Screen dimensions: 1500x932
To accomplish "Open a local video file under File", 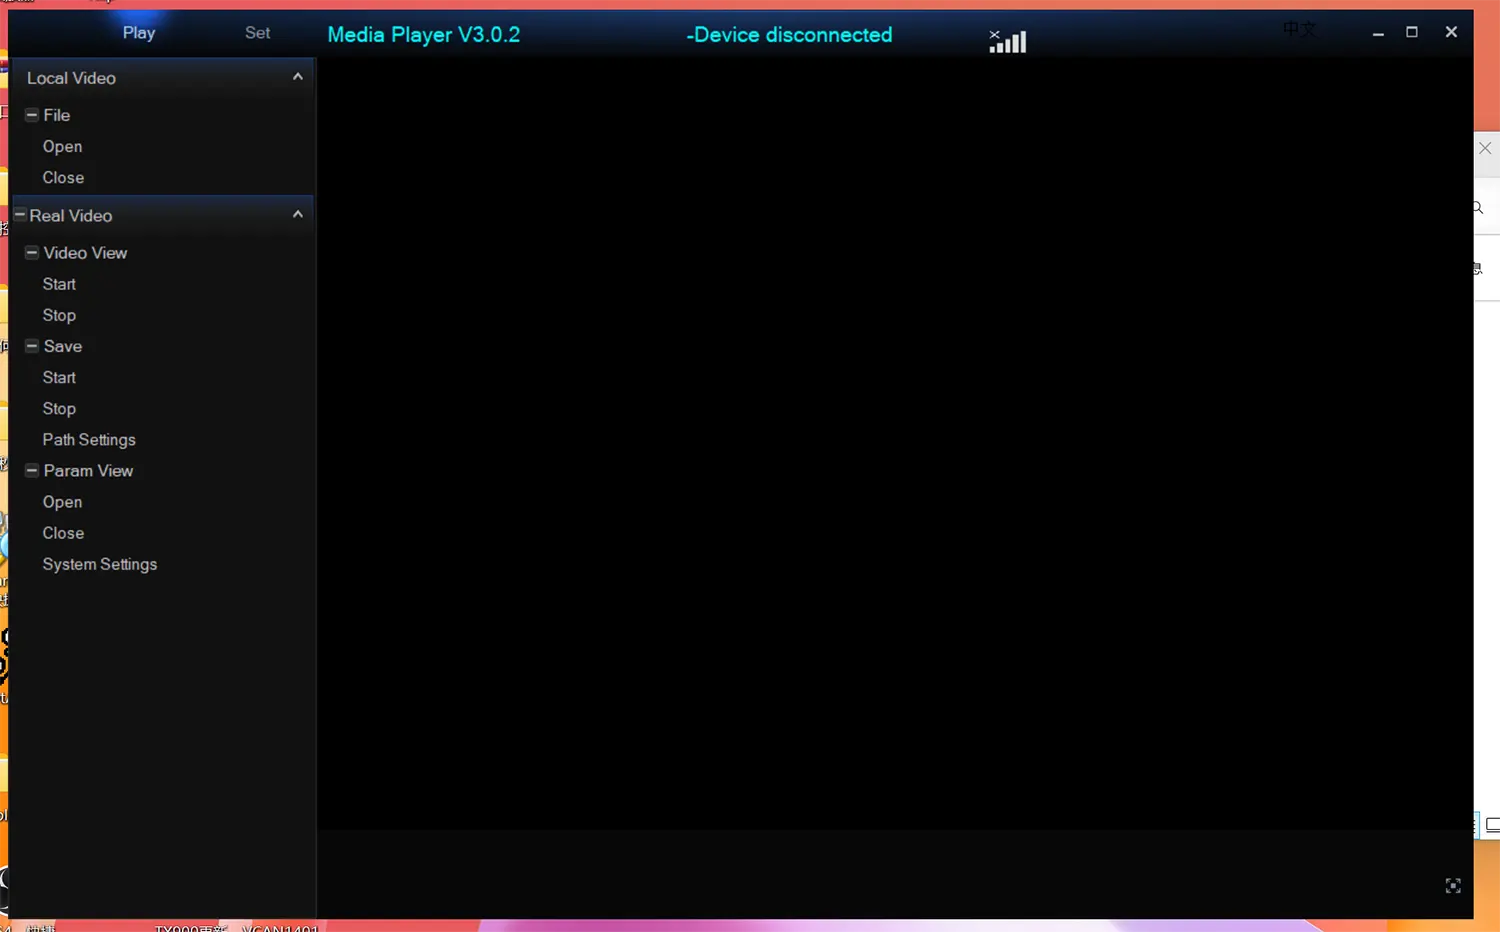I will [62, 146].
